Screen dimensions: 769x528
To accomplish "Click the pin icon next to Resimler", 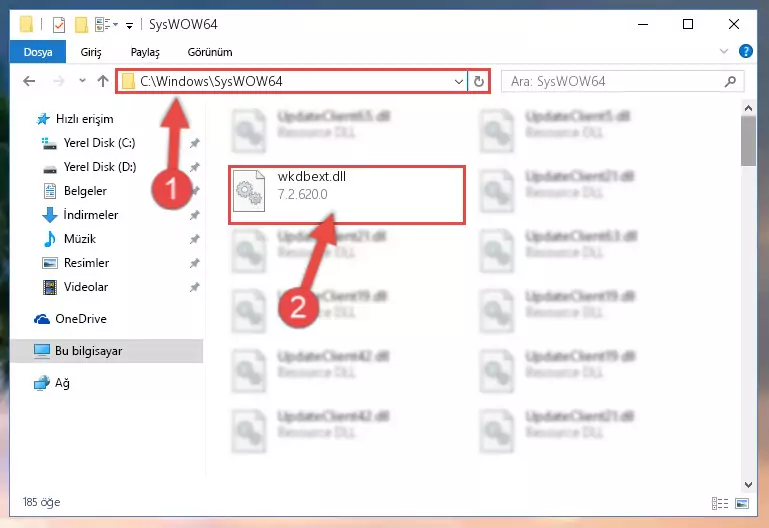I will click(195, 263).
